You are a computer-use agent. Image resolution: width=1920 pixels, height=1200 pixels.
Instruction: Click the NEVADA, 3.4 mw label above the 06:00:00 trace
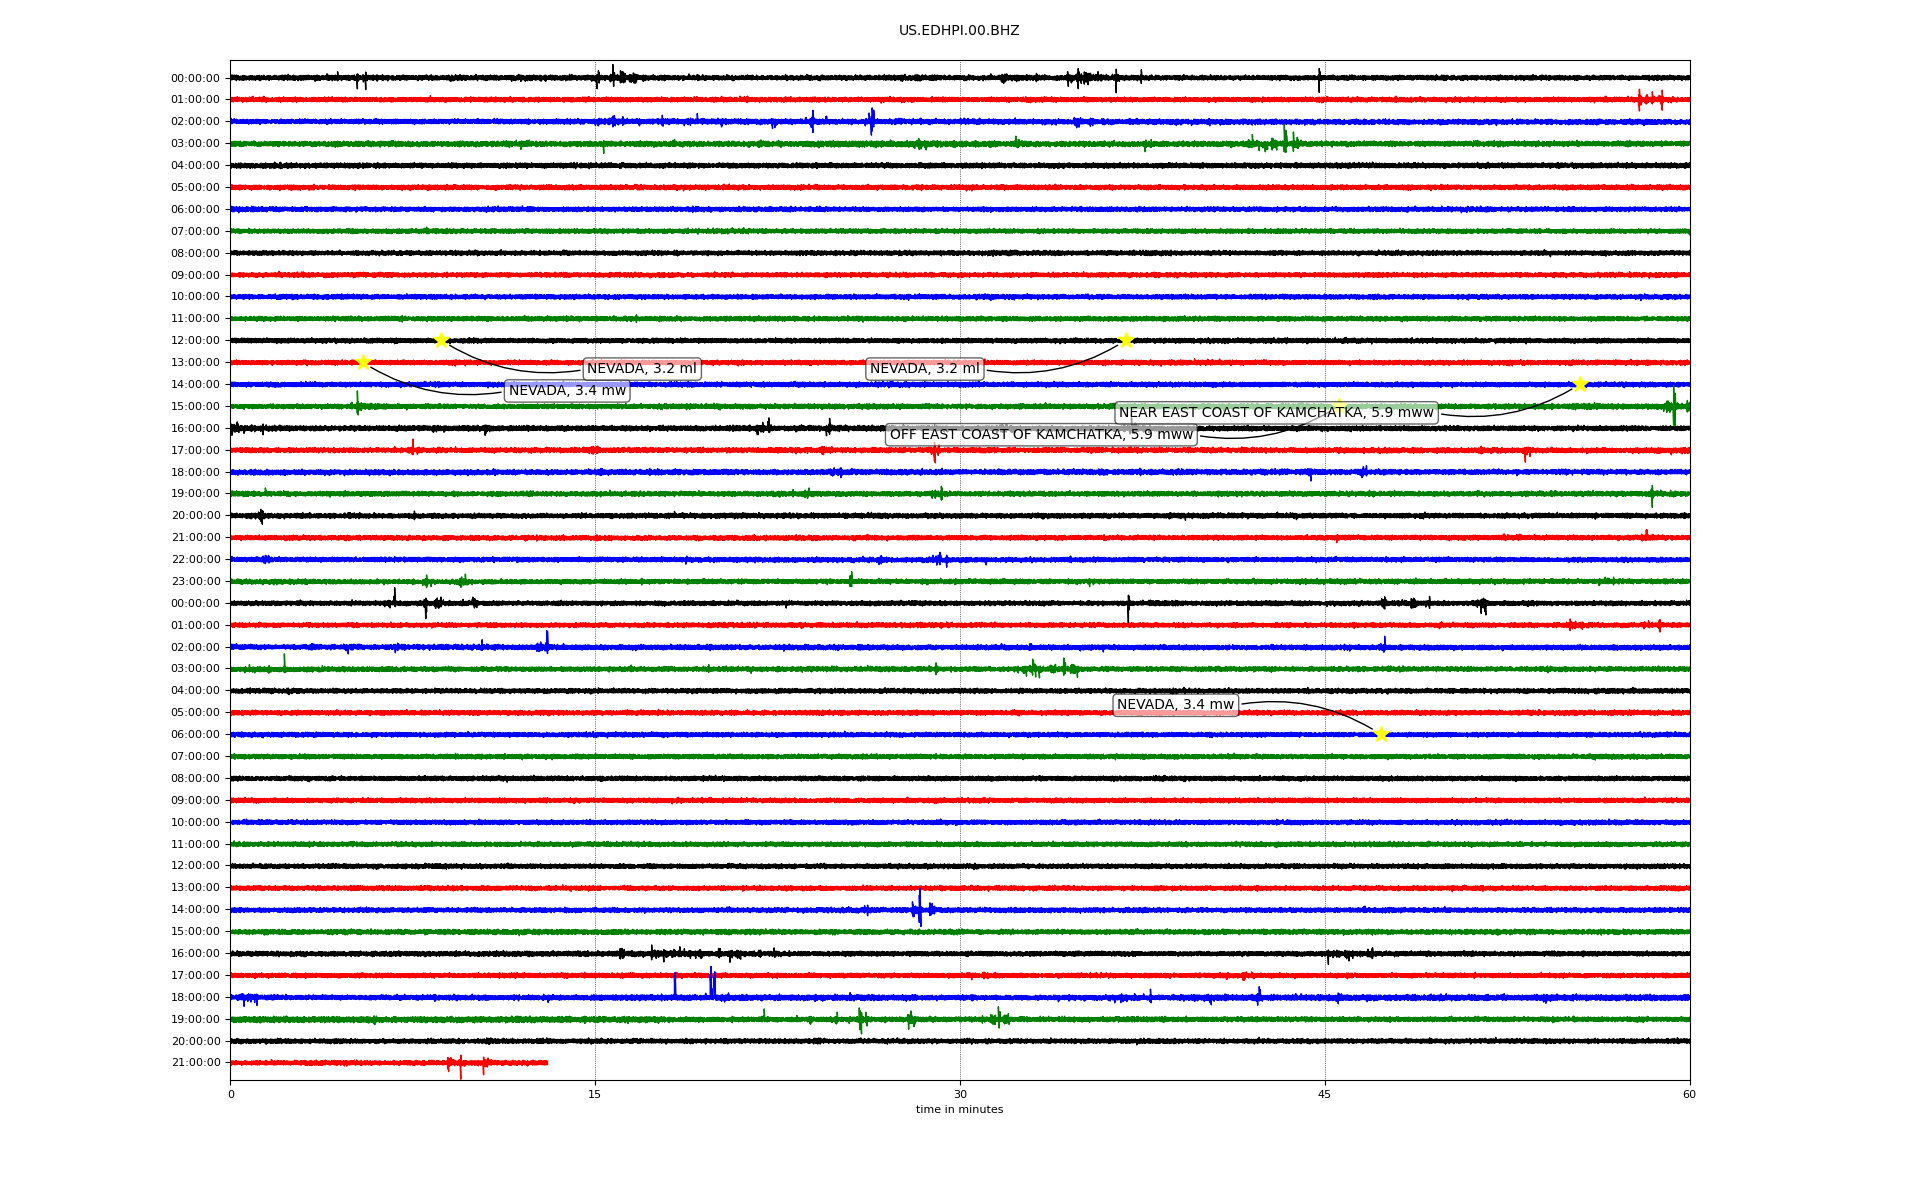pyautogui.click(x=1175, y=705)
